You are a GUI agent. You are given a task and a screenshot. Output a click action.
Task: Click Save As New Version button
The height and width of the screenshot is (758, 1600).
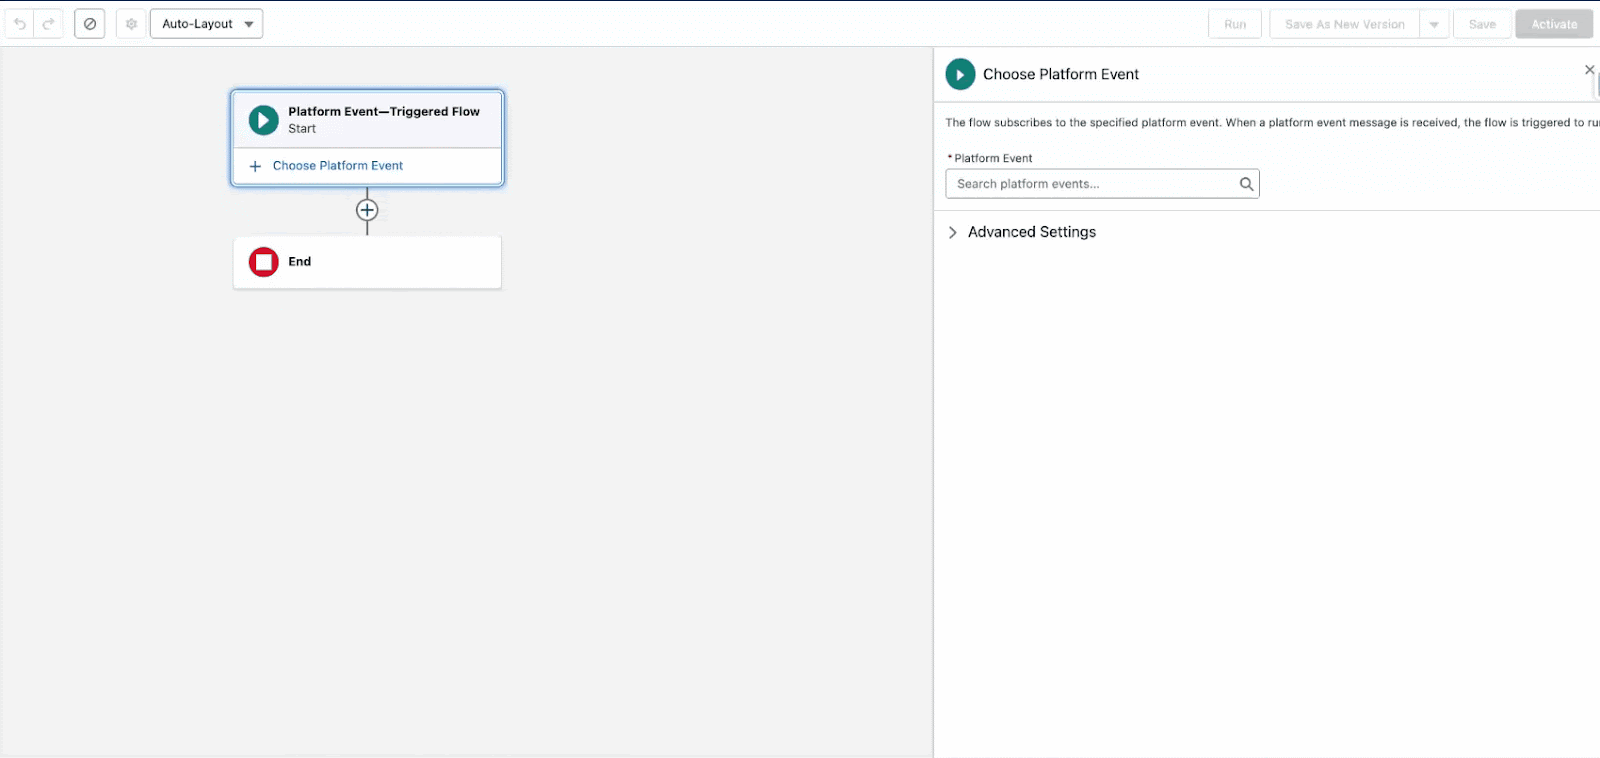[x=1345, y=24]
